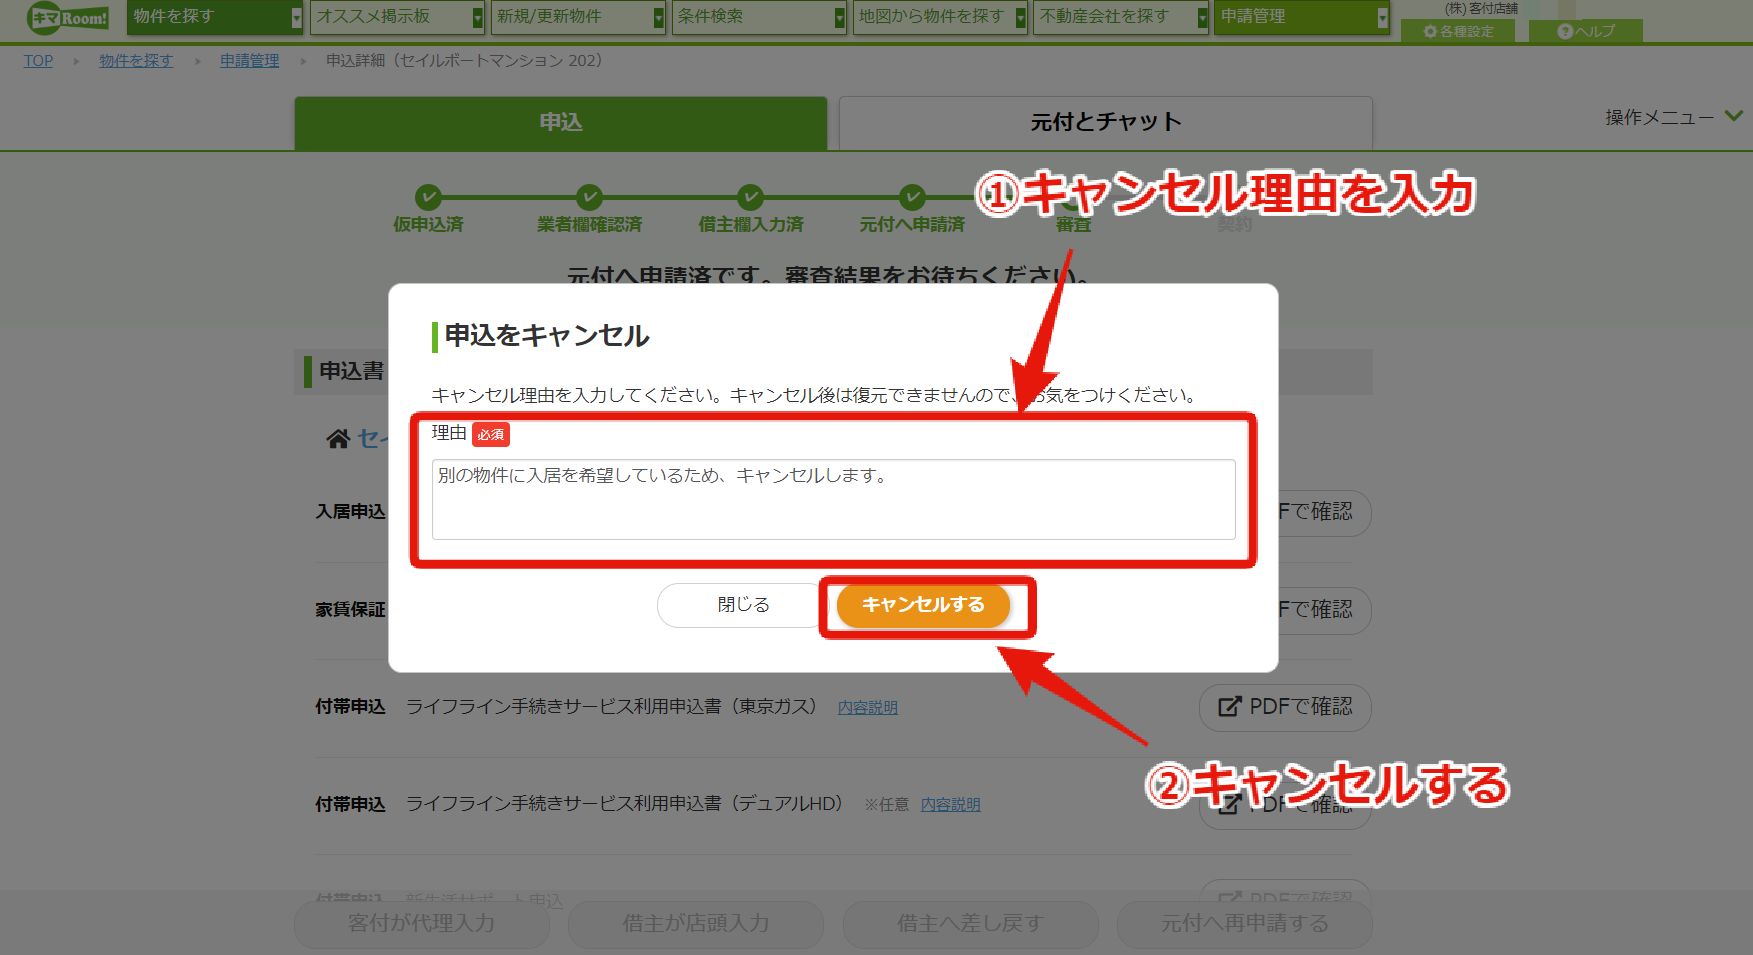Image resolution: width=1753 pixels, height=955 pixels.
Task: Open the 地図から物件を探す dropdown menu
Action: point(940,17)
